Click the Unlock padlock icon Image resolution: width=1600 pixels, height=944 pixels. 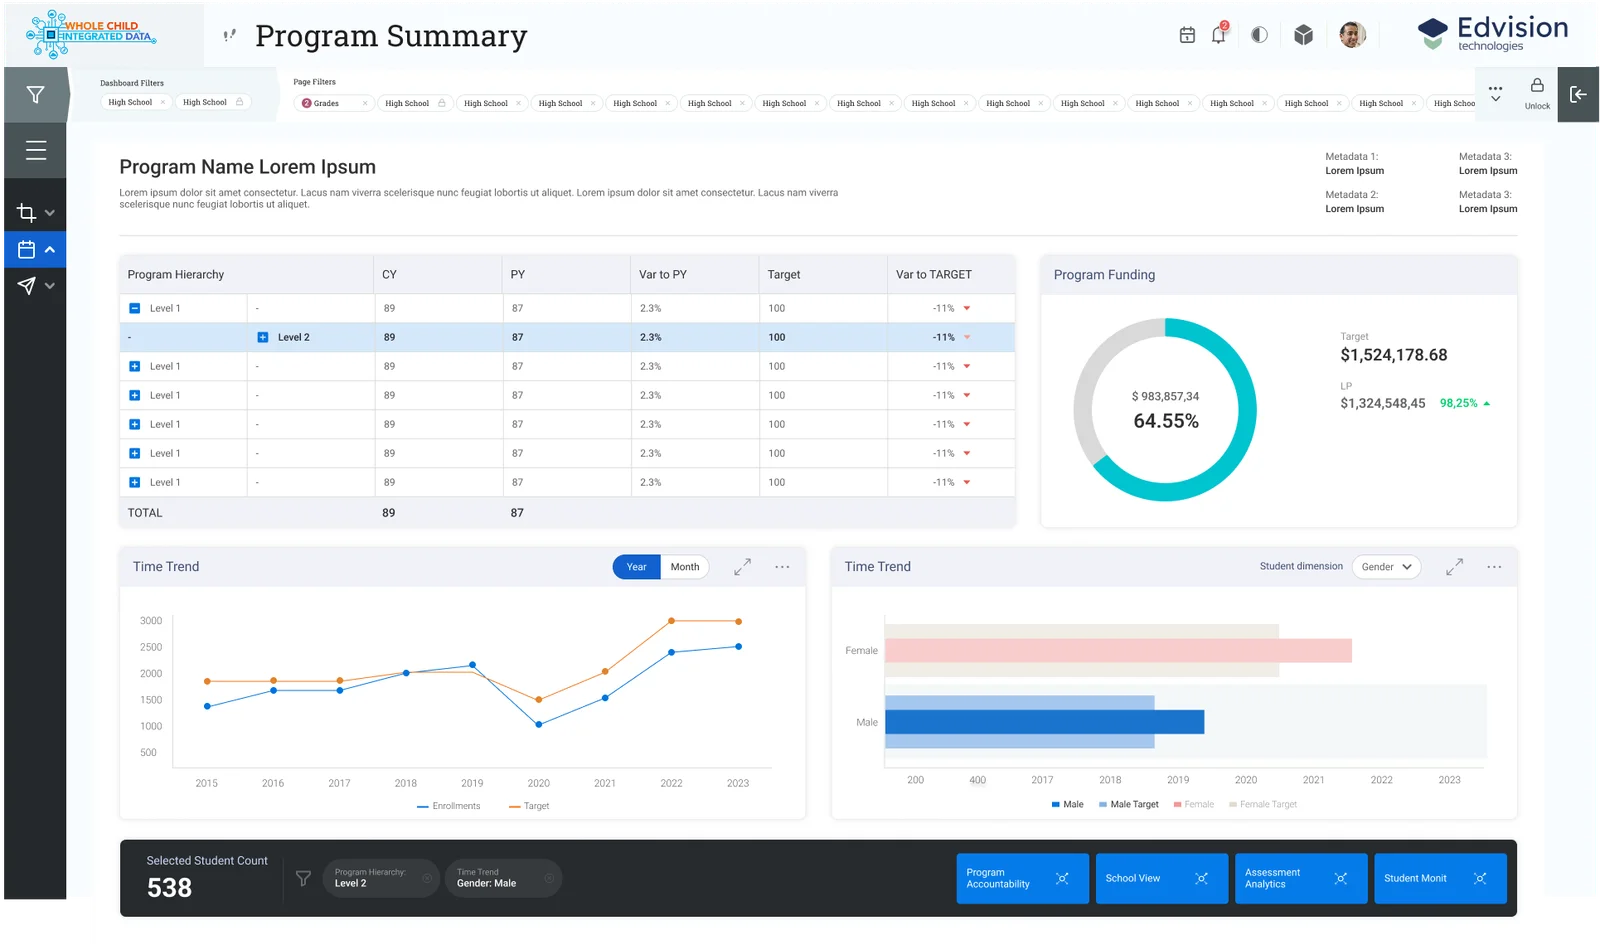coord(1537,85)
